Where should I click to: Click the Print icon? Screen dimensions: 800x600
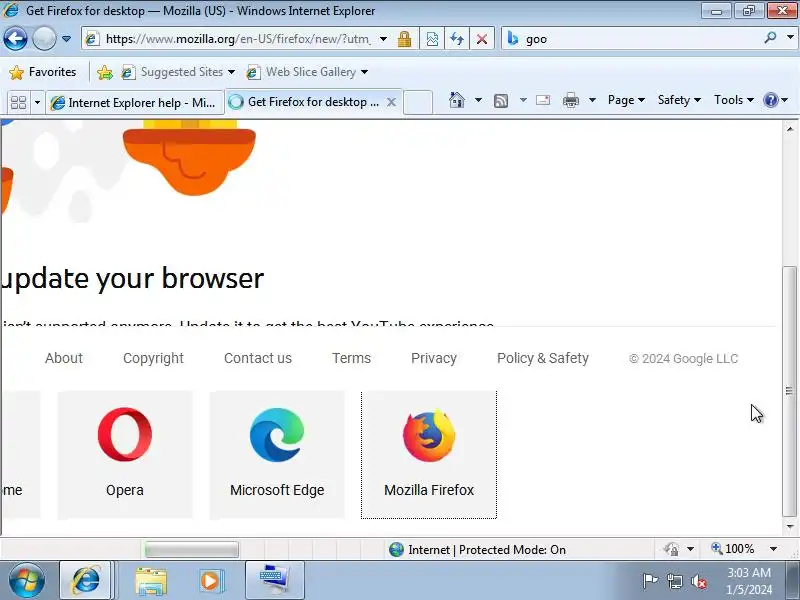pos(570,101)
